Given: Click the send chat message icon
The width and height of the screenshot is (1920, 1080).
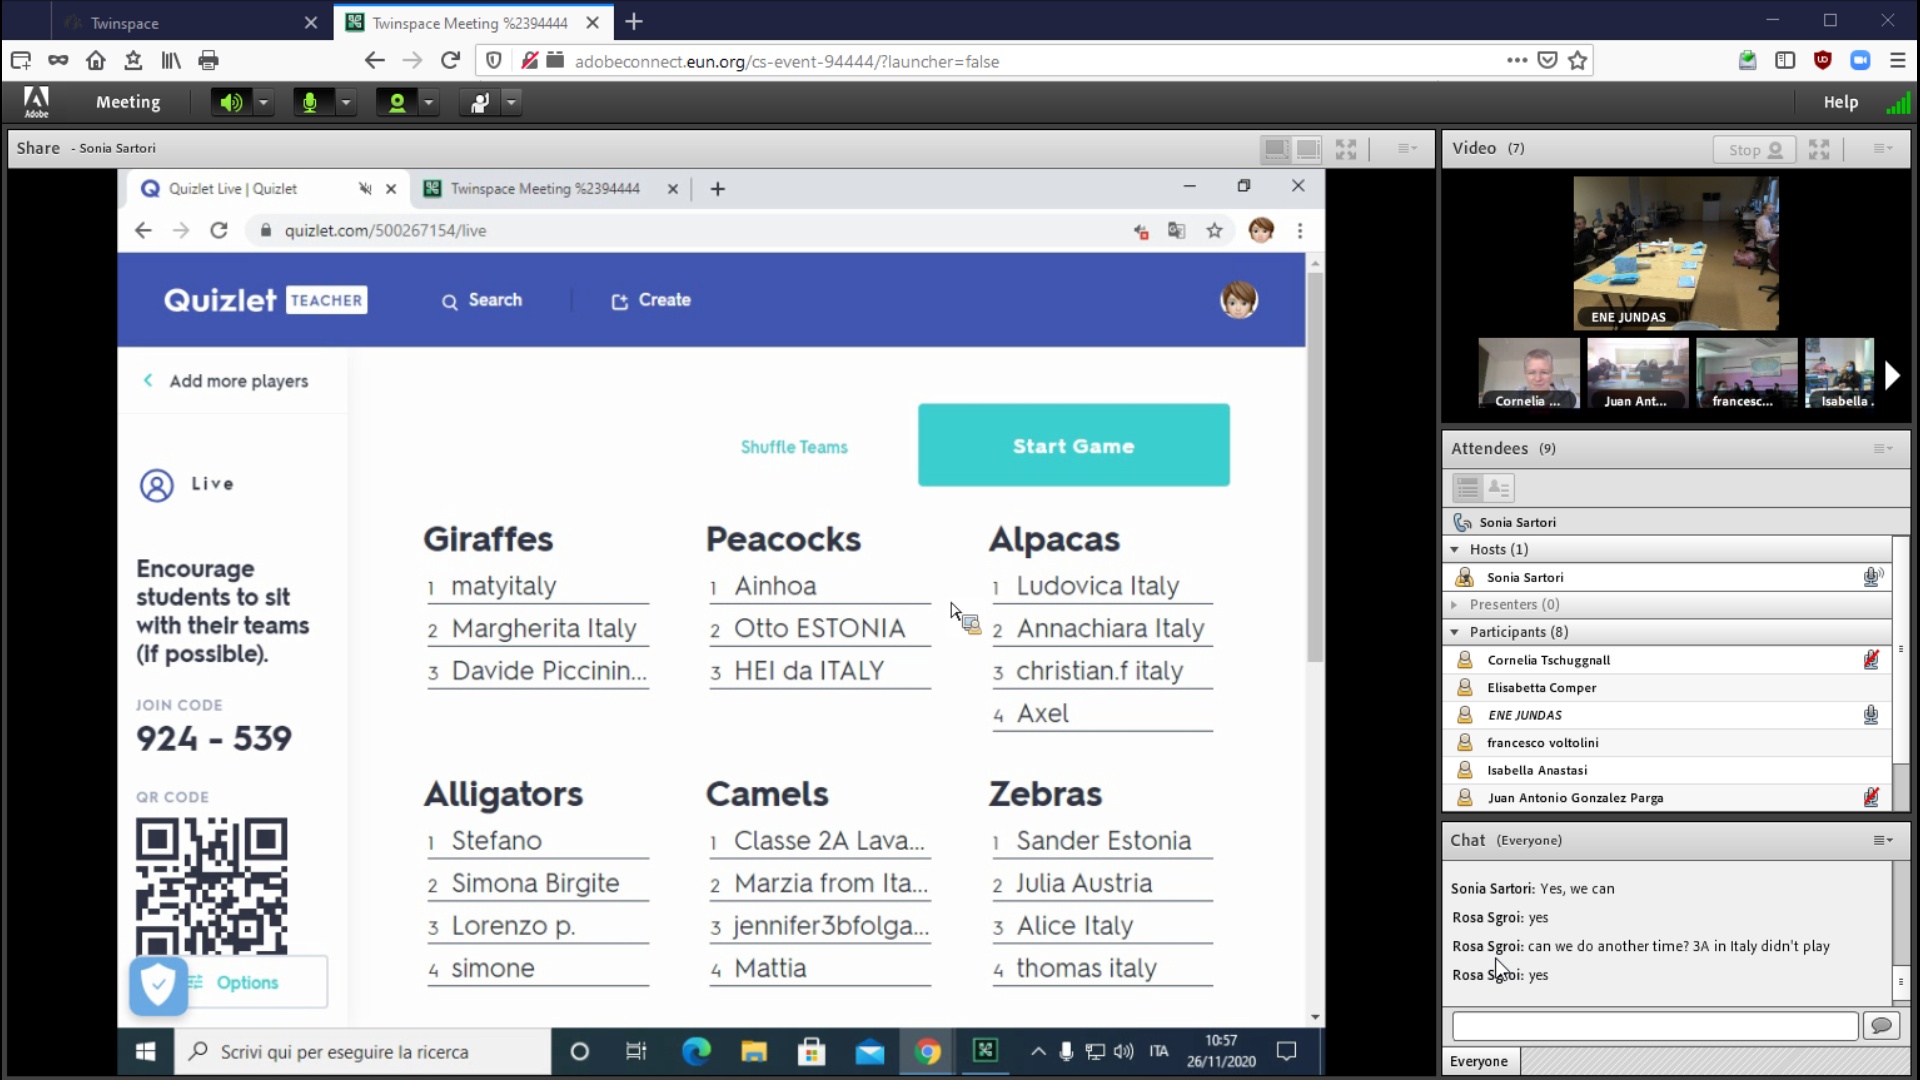Looking at the screenshot, I should tap(1881, 1025).
